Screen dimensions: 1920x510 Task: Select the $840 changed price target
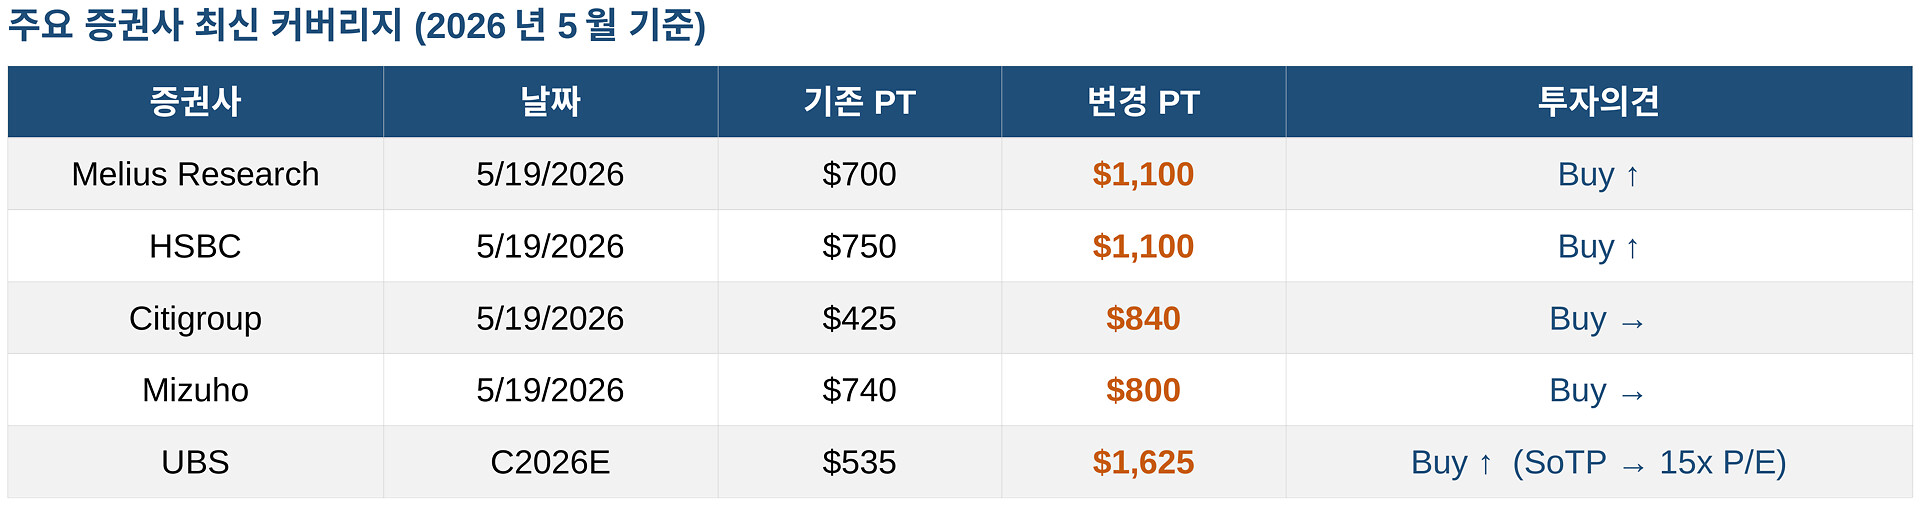click(1143, 318)
